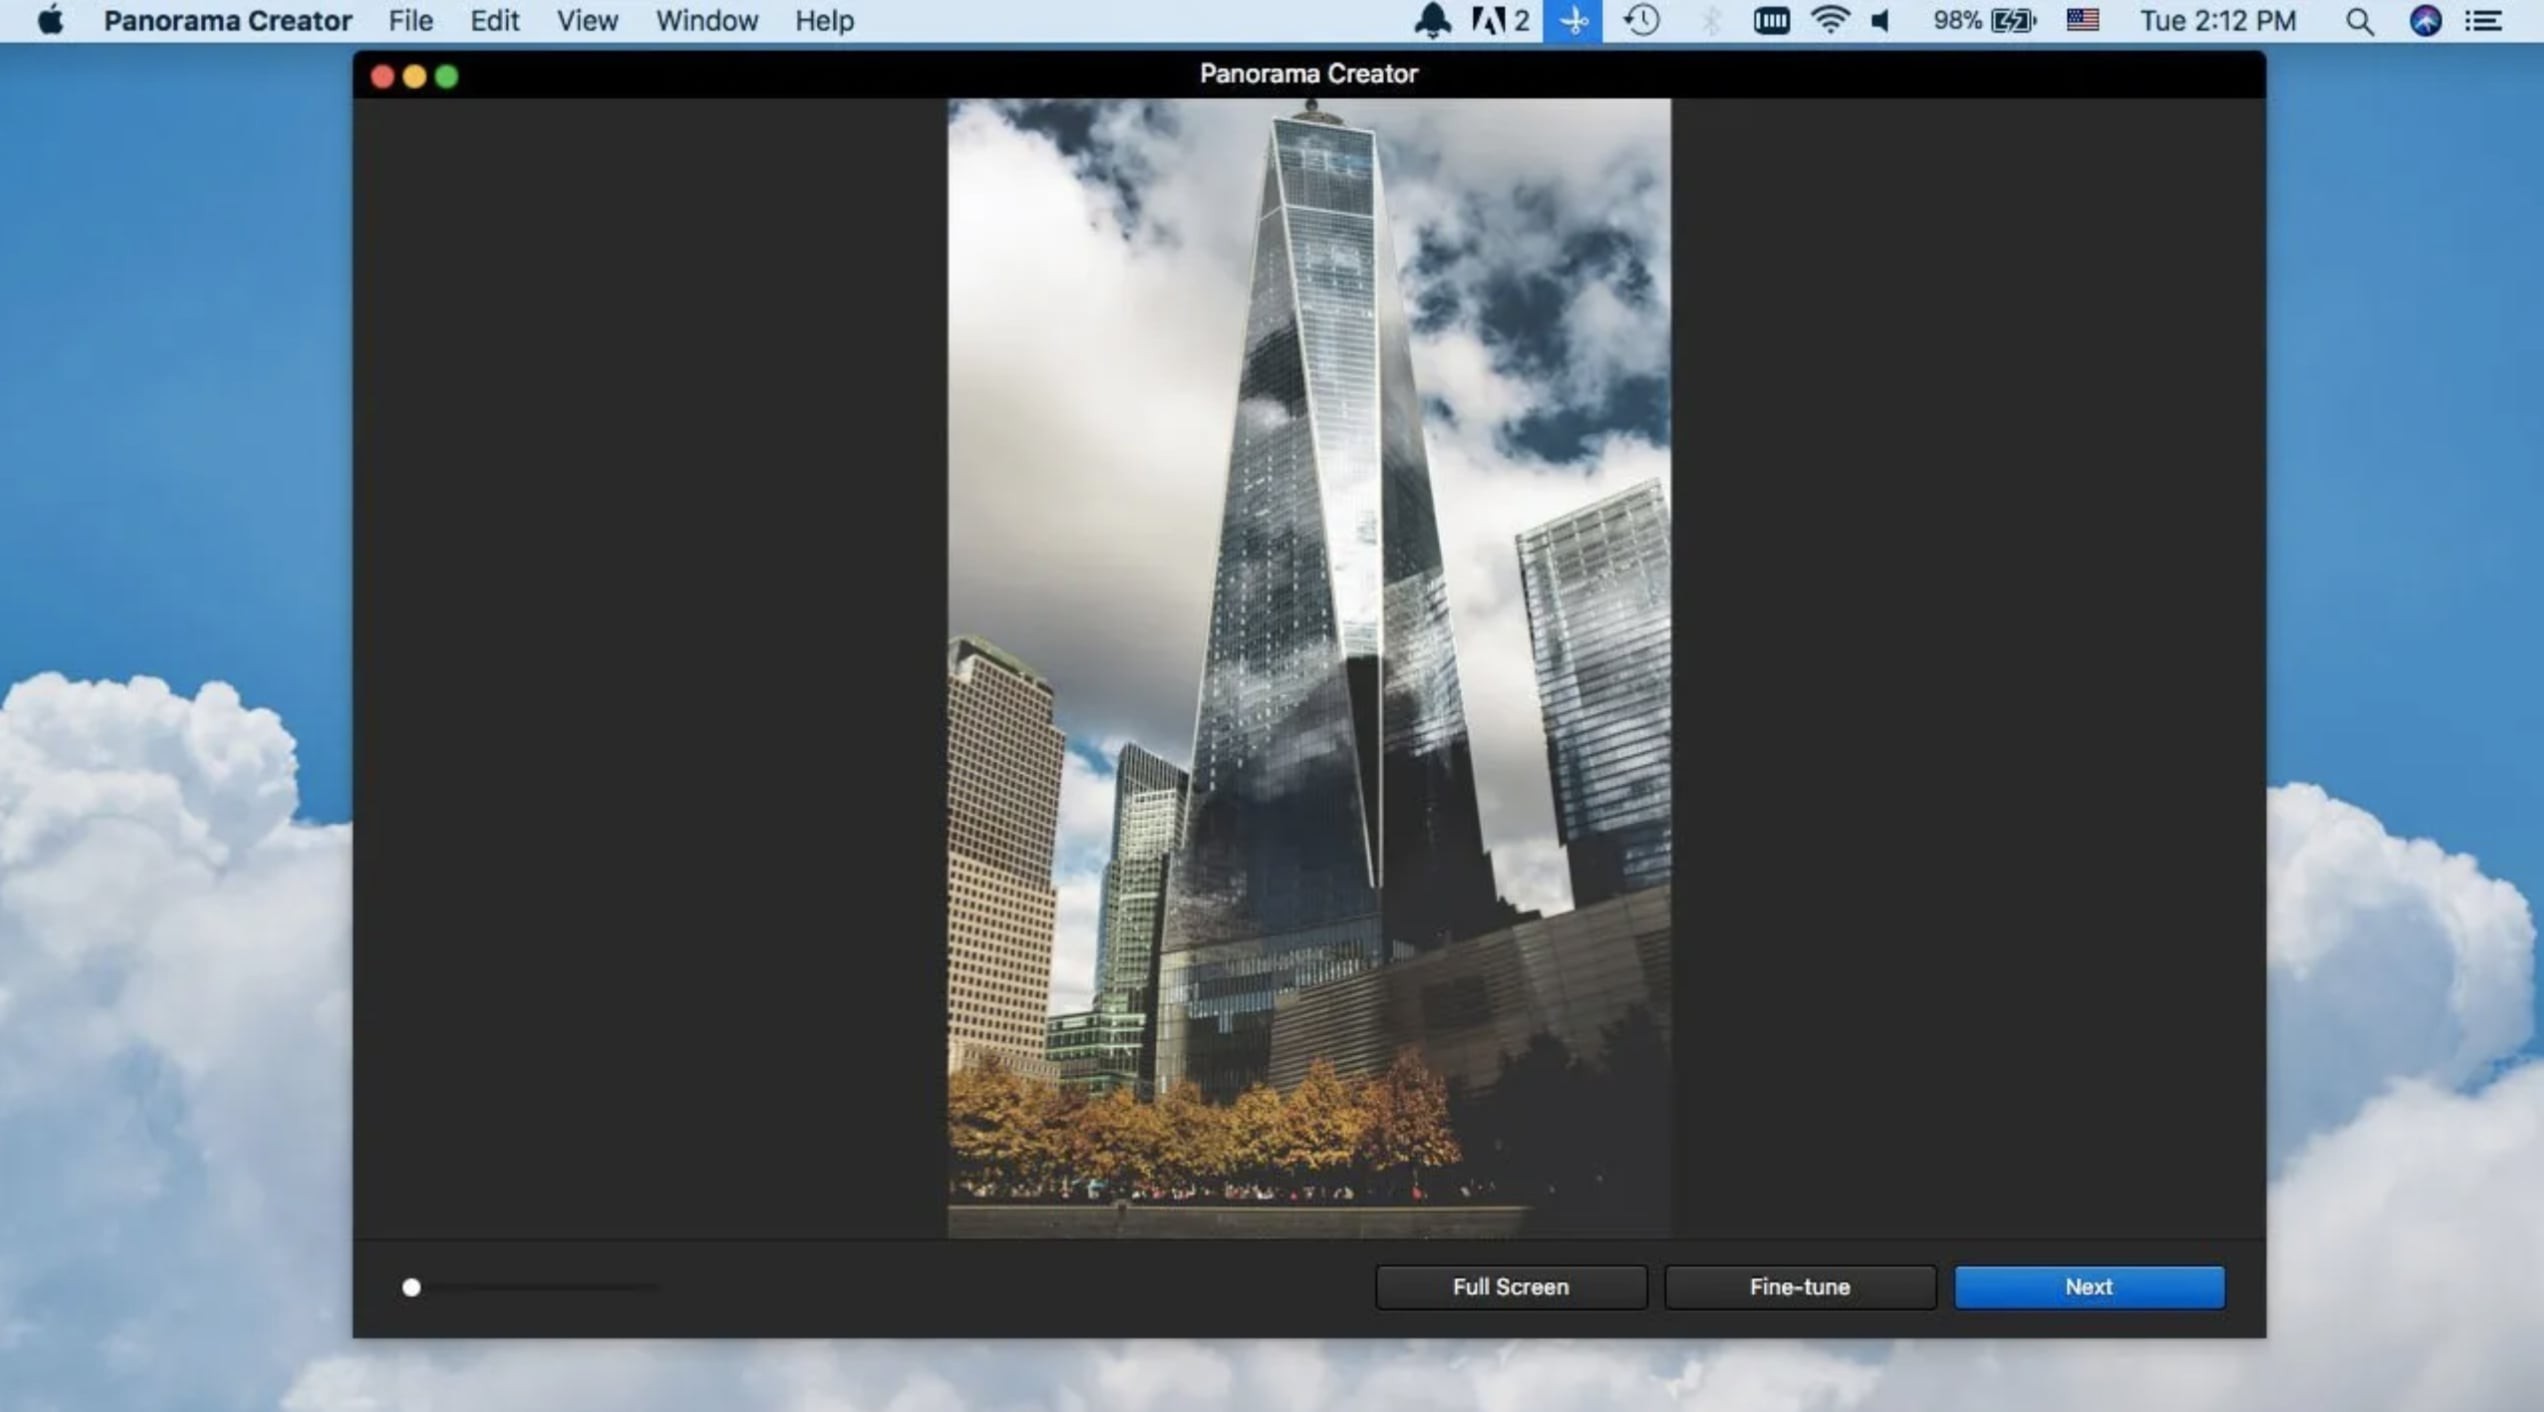Click the Full Screen button

pyautogui.click(x=1510, y=1287)
